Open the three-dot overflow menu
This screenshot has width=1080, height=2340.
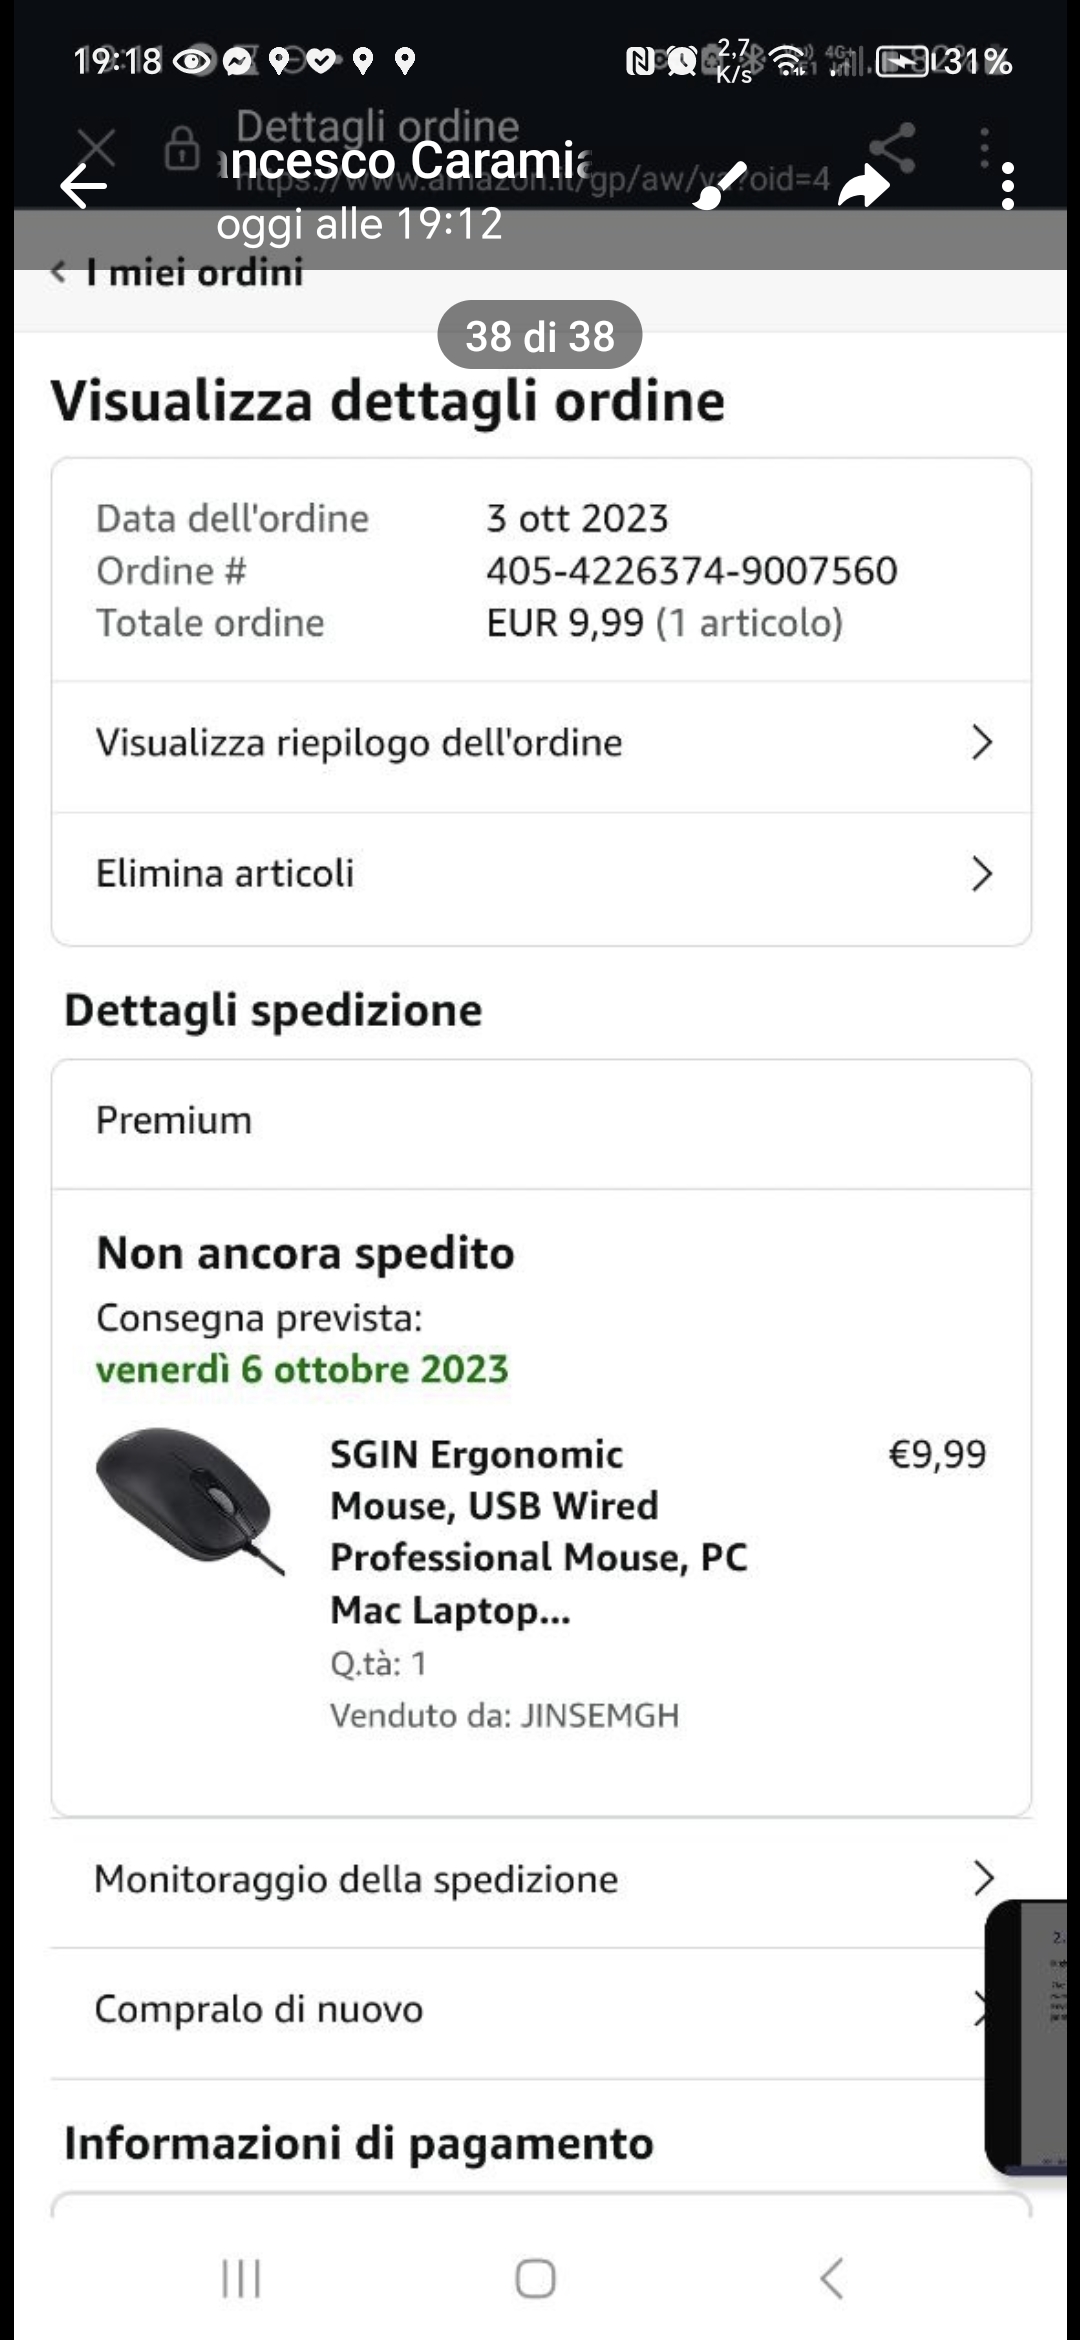point(1007,186)
